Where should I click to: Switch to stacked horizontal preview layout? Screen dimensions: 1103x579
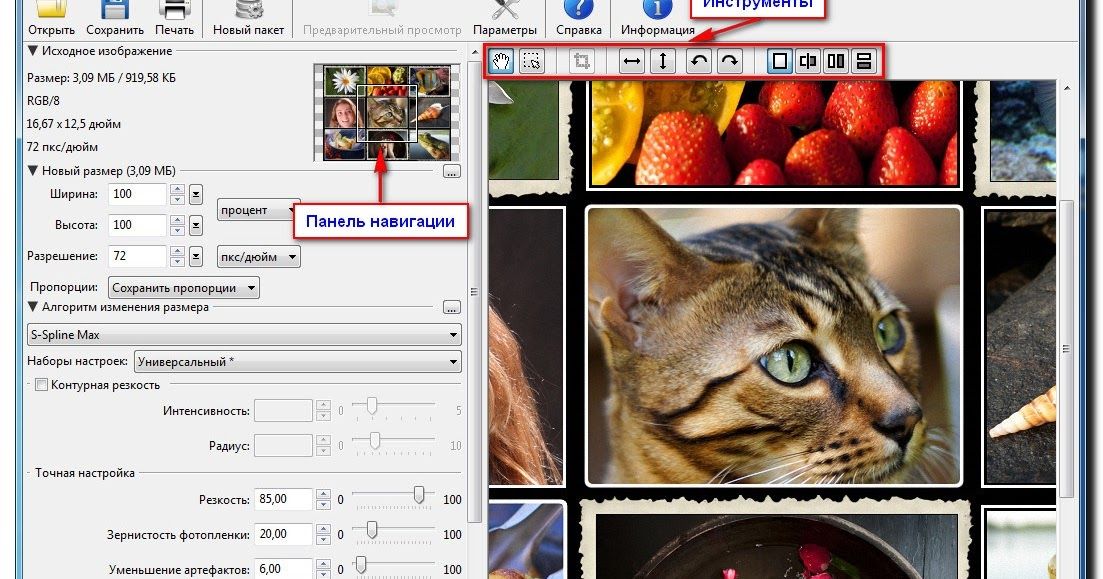[x=863, y=61]
